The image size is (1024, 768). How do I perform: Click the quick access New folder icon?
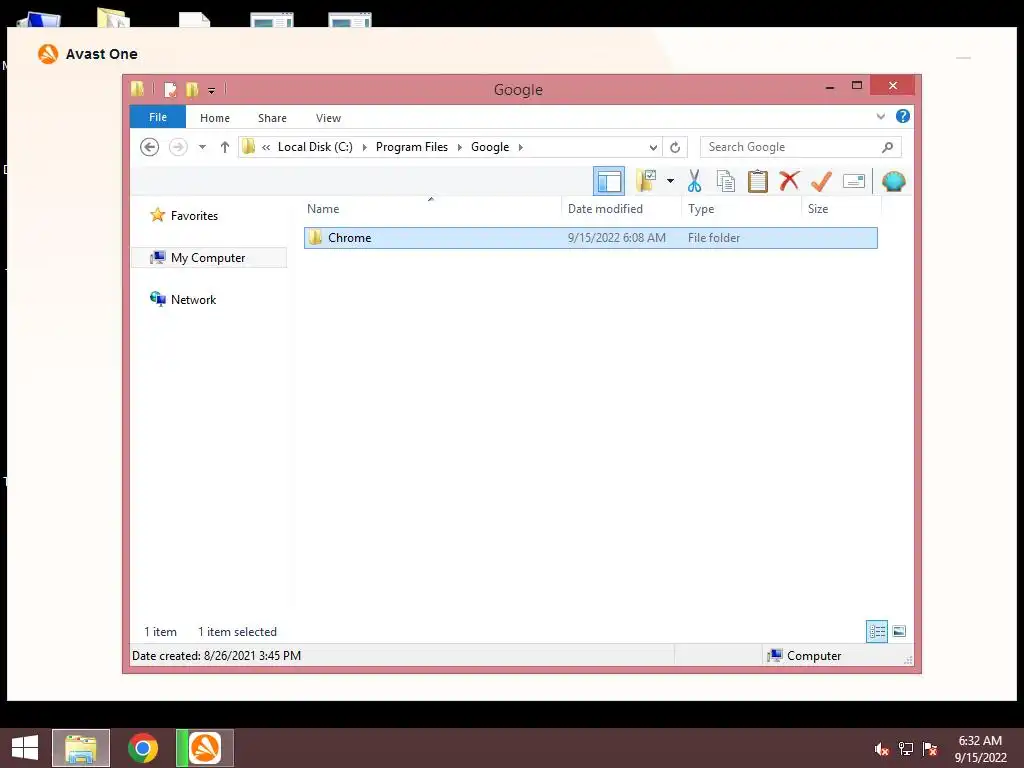tap(192, 89)
